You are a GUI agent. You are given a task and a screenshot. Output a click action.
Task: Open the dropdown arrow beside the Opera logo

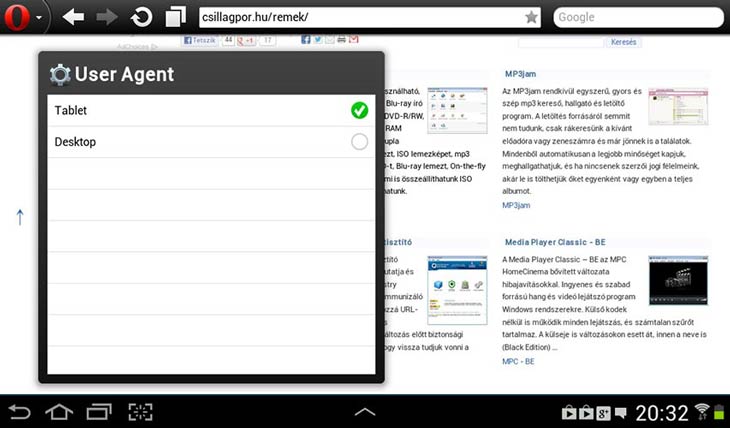click(39, 18)
